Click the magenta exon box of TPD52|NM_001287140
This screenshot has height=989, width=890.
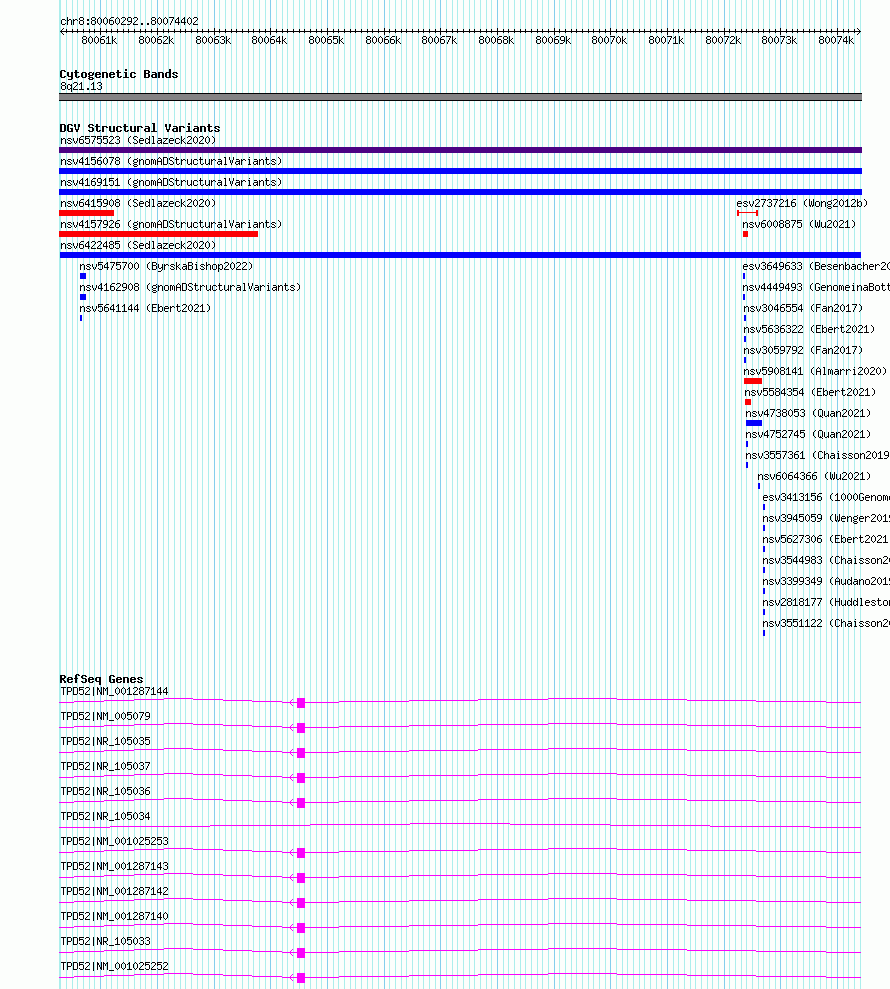point(301,928)
